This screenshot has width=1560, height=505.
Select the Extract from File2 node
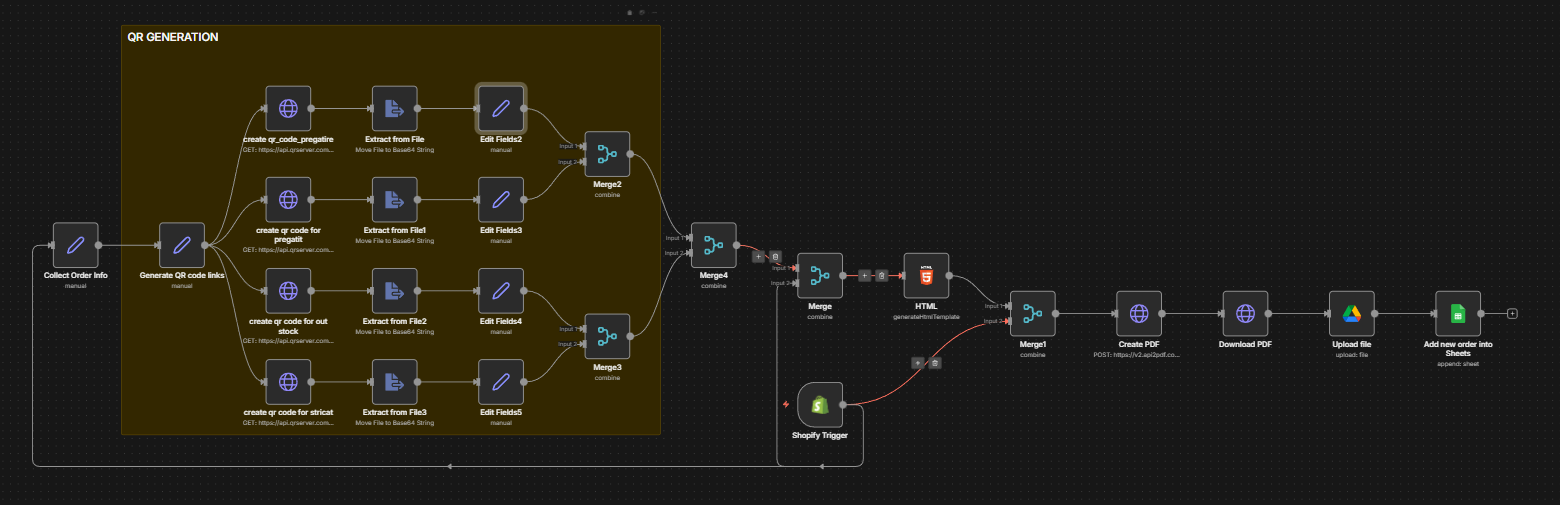pyautogui.click(x=394, y=291)
